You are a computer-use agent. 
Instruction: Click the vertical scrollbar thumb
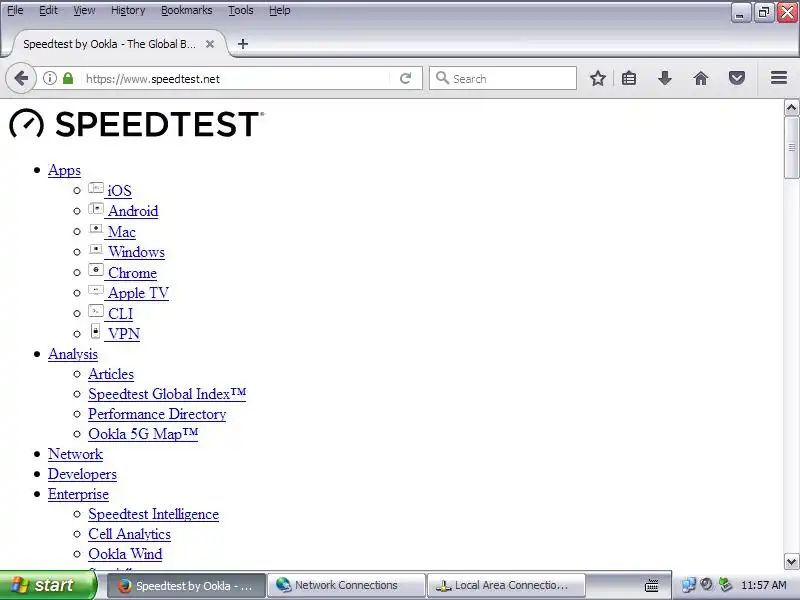click(791, 148)
